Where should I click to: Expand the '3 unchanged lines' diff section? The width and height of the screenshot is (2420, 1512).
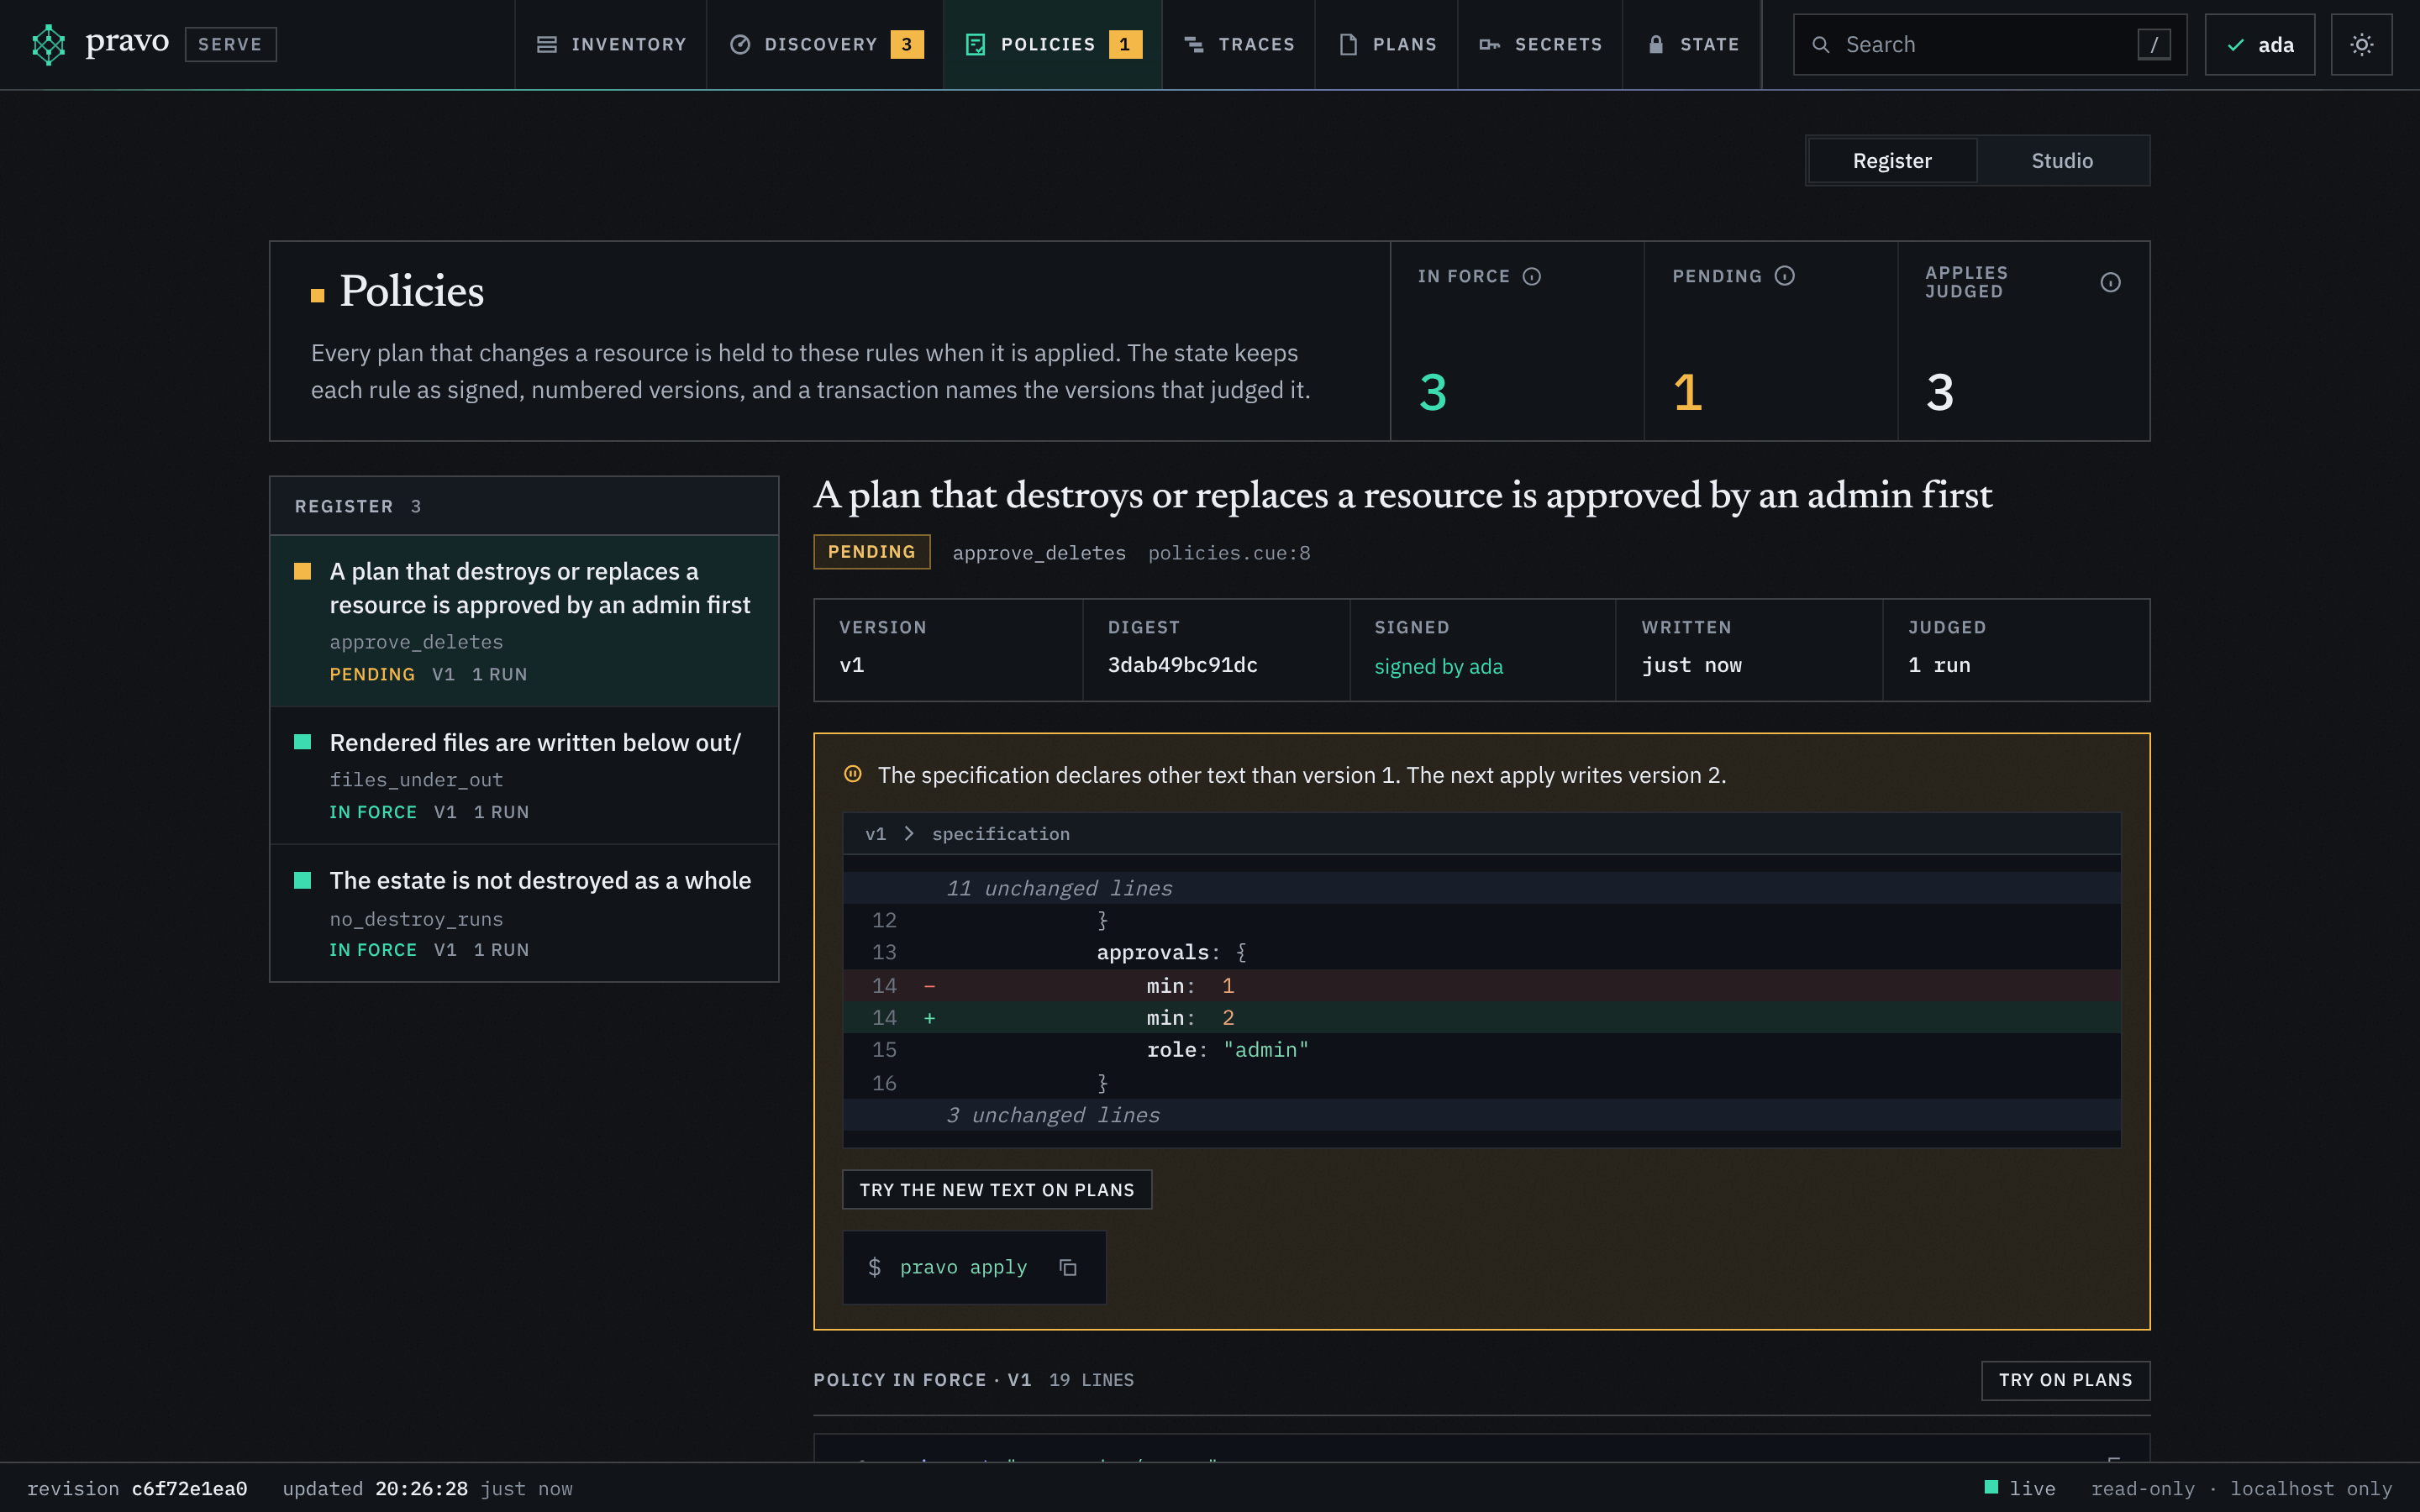1481,1115
